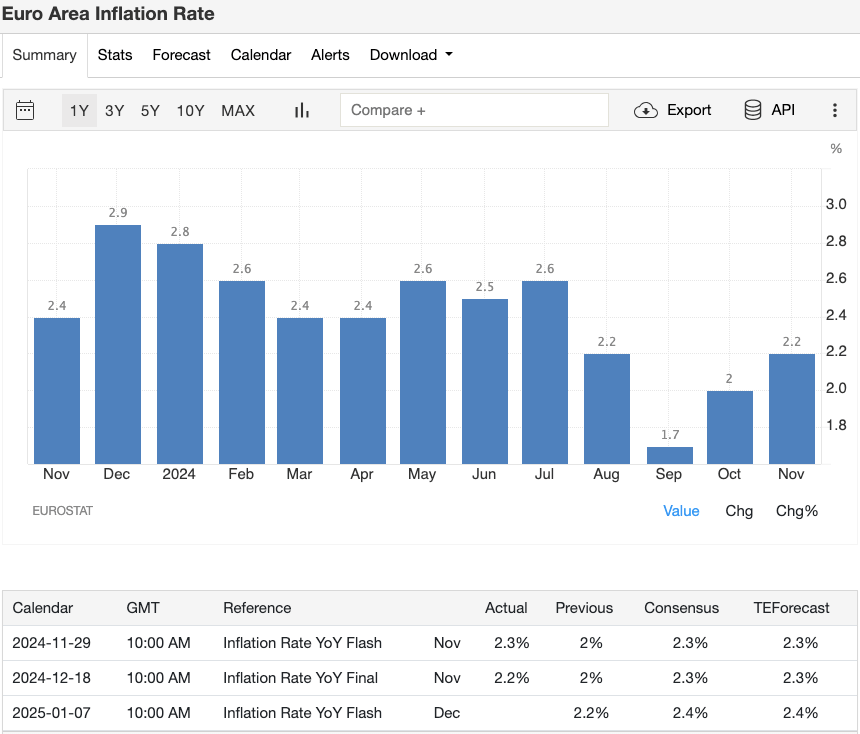The width and height of the screenshot is (860, 734).
Task: Open the calendar date-range picker icon
Action: [25, 110]
